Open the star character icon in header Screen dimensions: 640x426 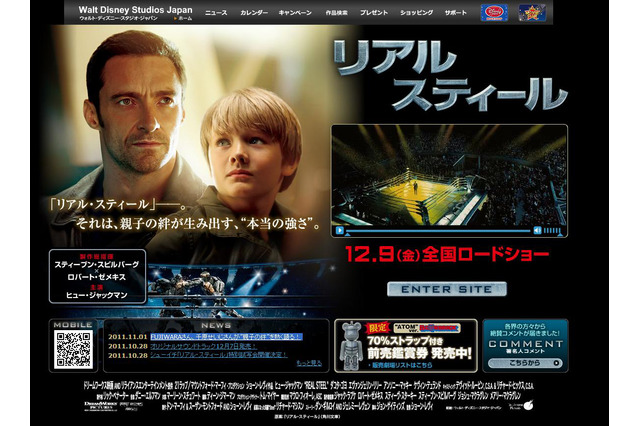[532, 13]
